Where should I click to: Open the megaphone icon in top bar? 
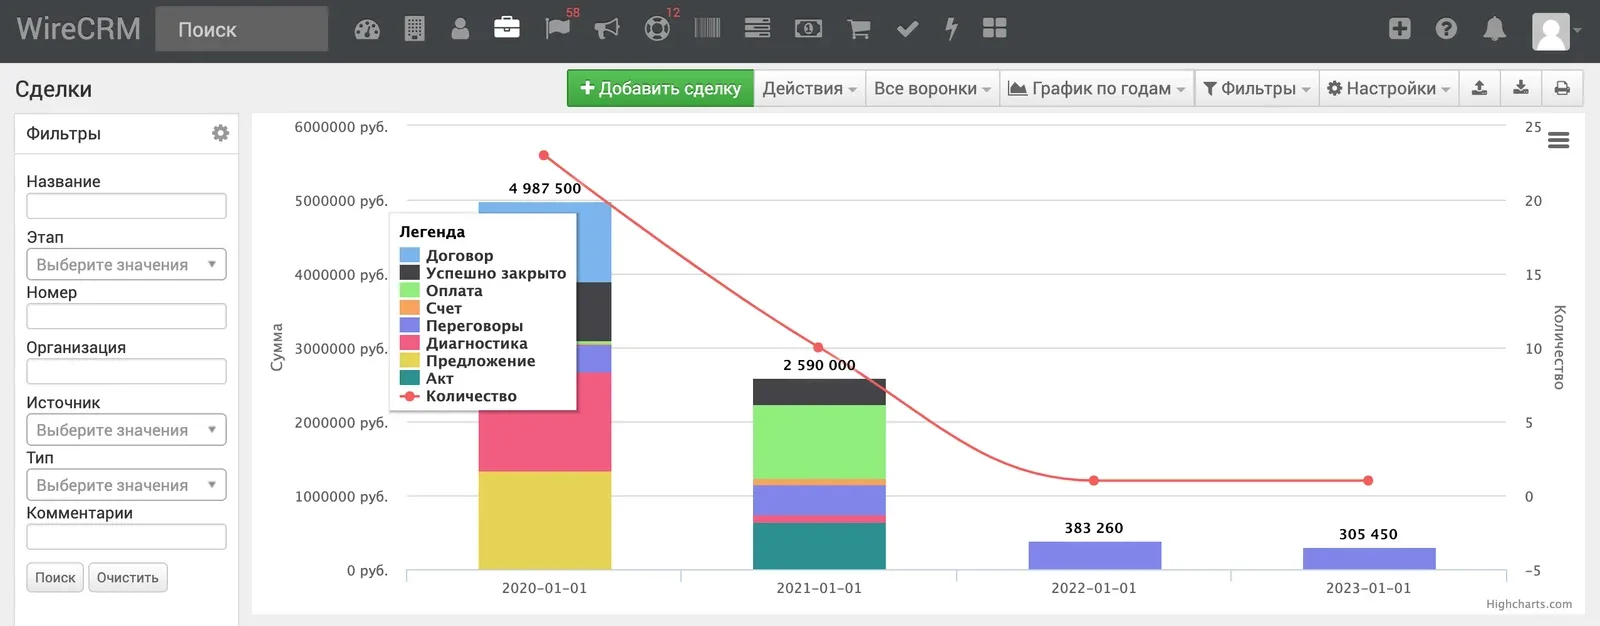[x=607, y=29]
